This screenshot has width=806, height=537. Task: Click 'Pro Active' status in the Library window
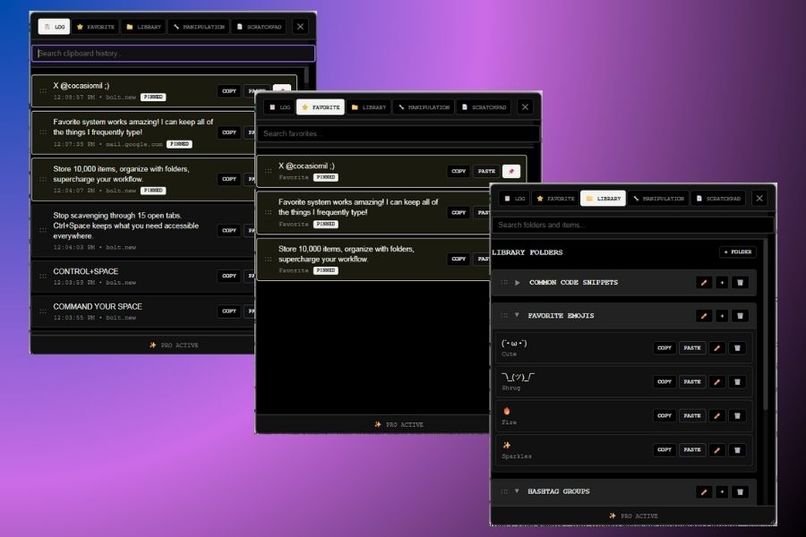coord(633,516)
